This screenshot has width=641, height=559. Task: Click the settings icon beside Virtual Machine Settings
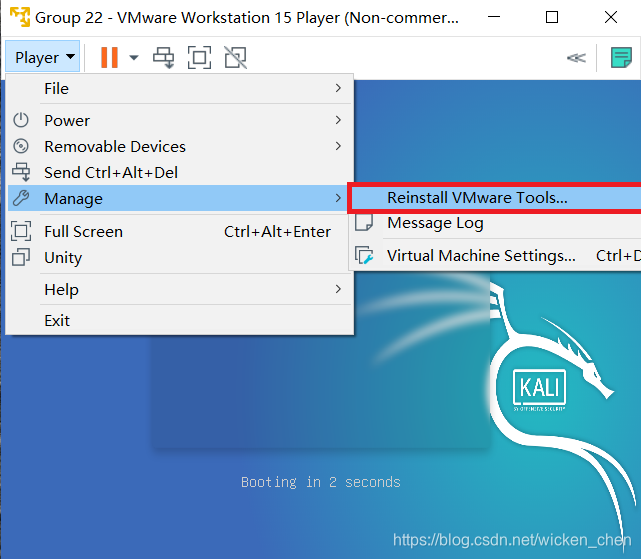pyautogui.click(x=364, y=255)
